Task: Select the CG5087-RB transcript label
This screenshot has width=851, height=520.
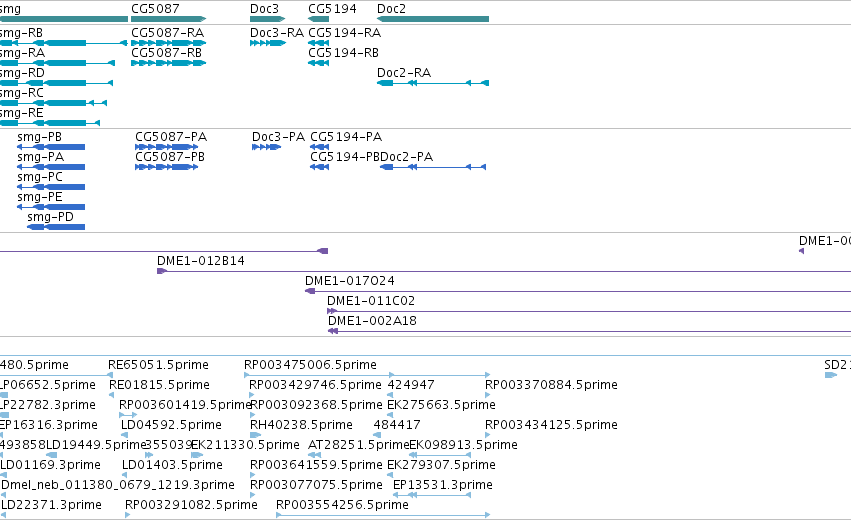Action: [167, 53]
